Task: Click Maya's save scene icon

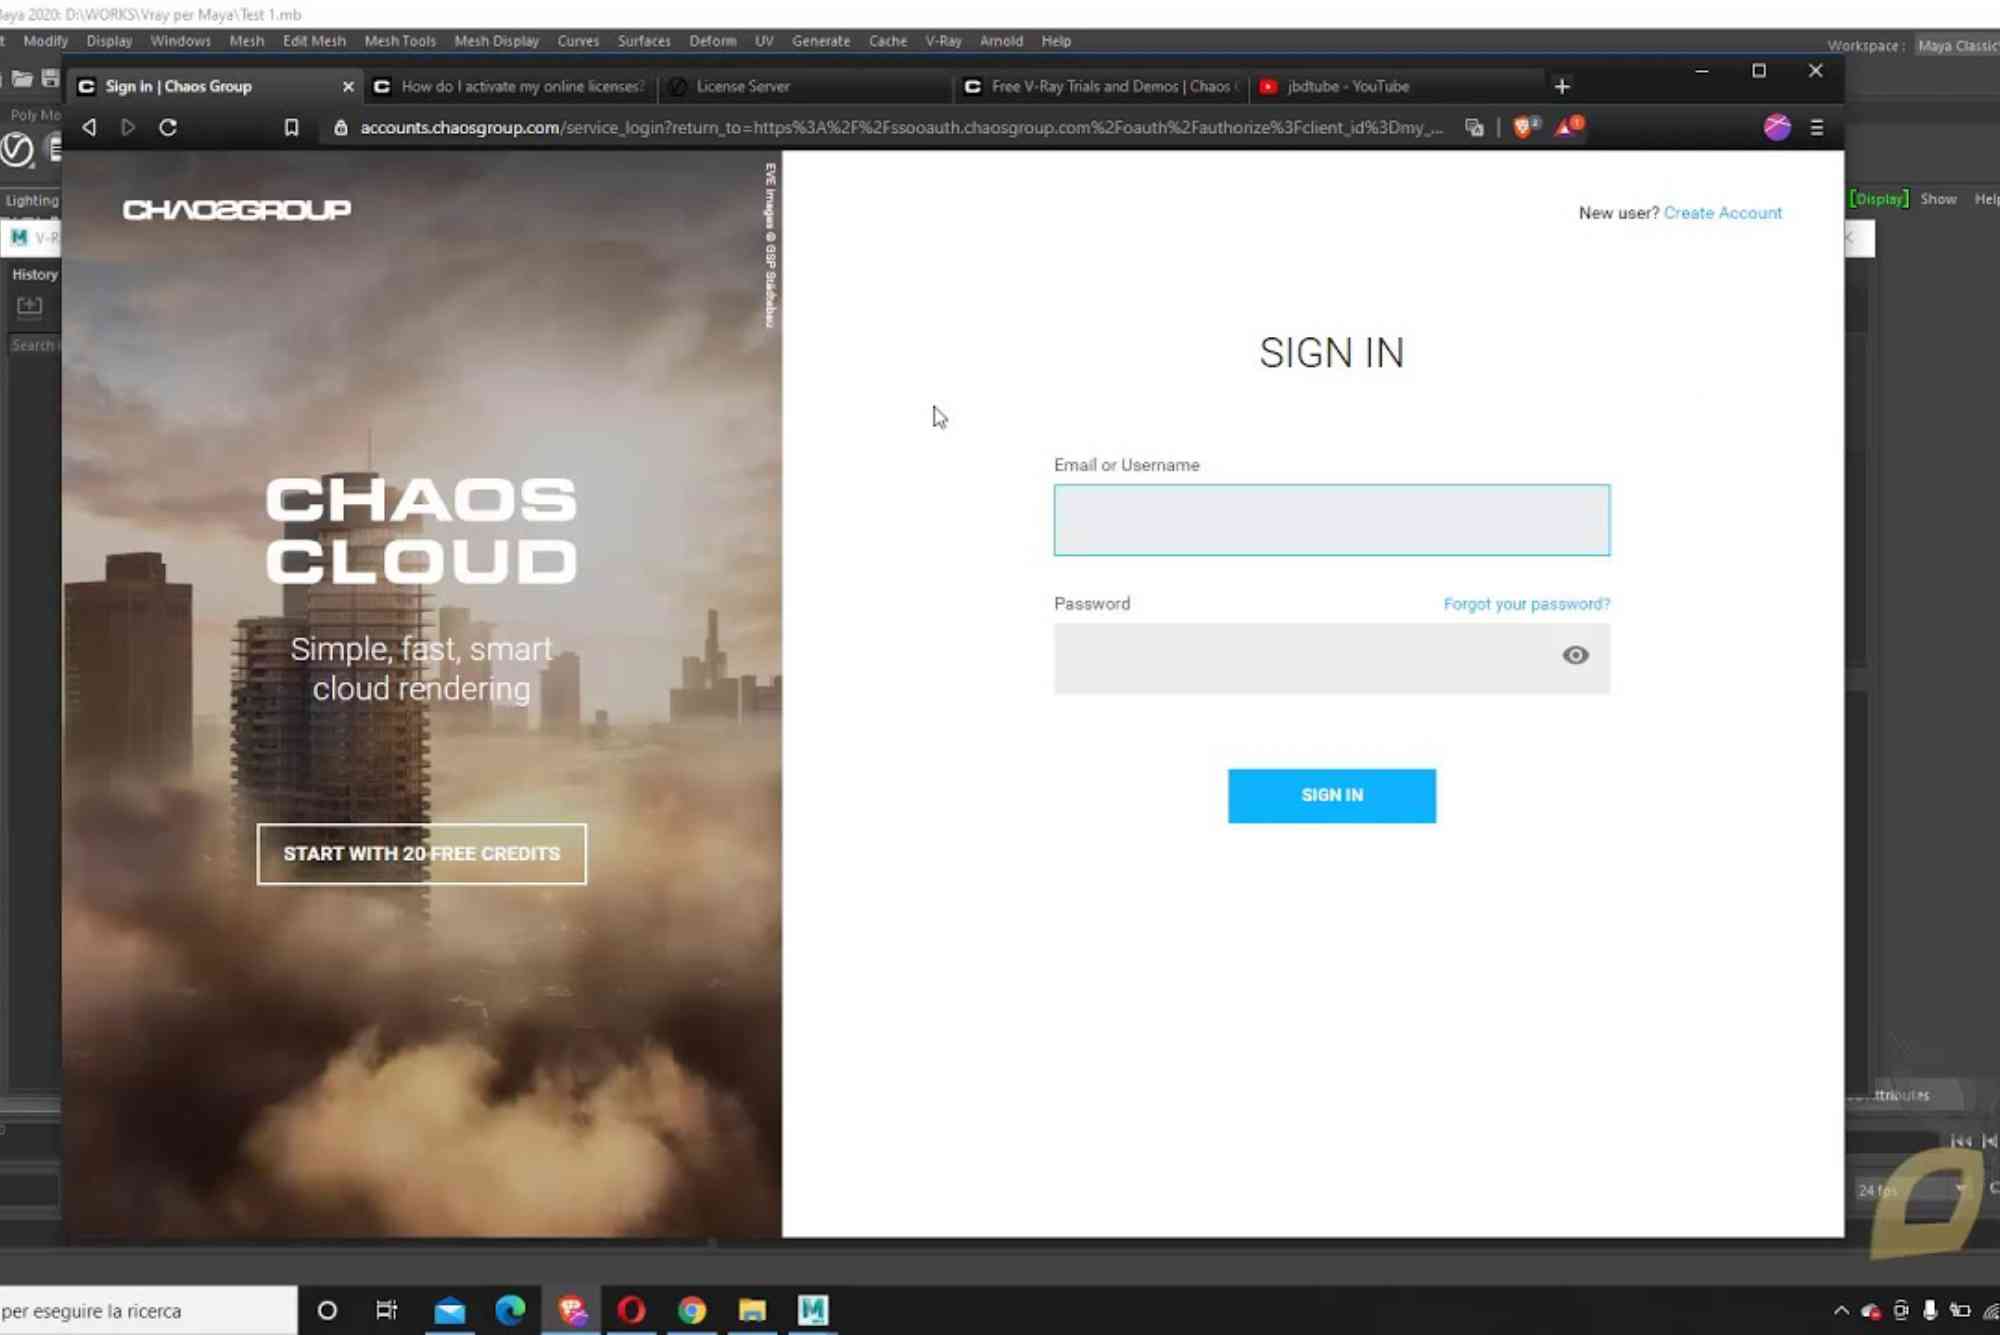Action: click(x=50, y=78)
